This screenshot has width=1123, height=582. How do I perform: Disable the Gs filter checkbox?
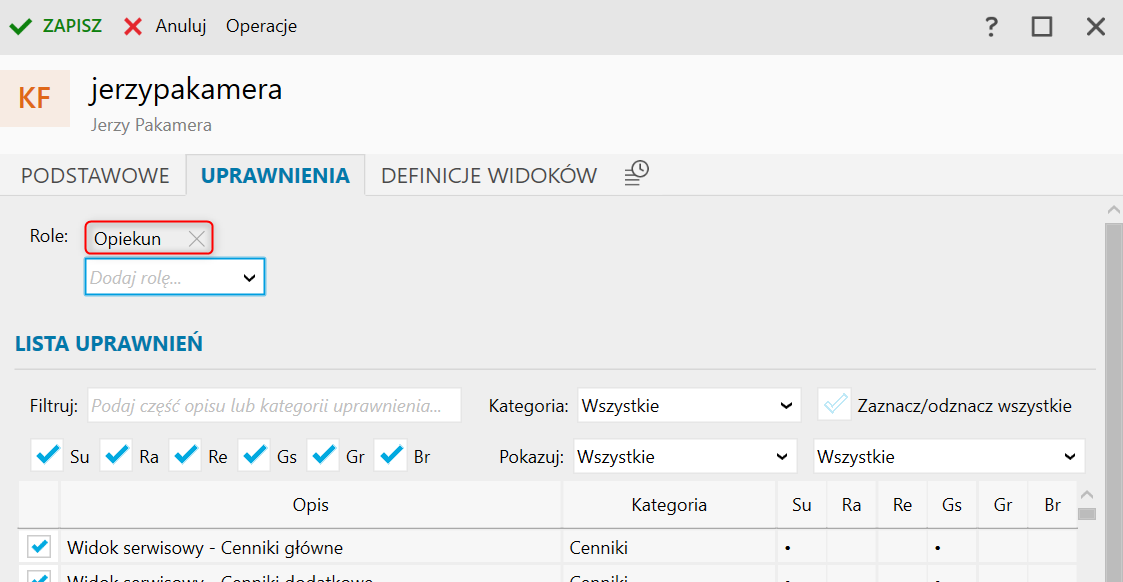255,456
